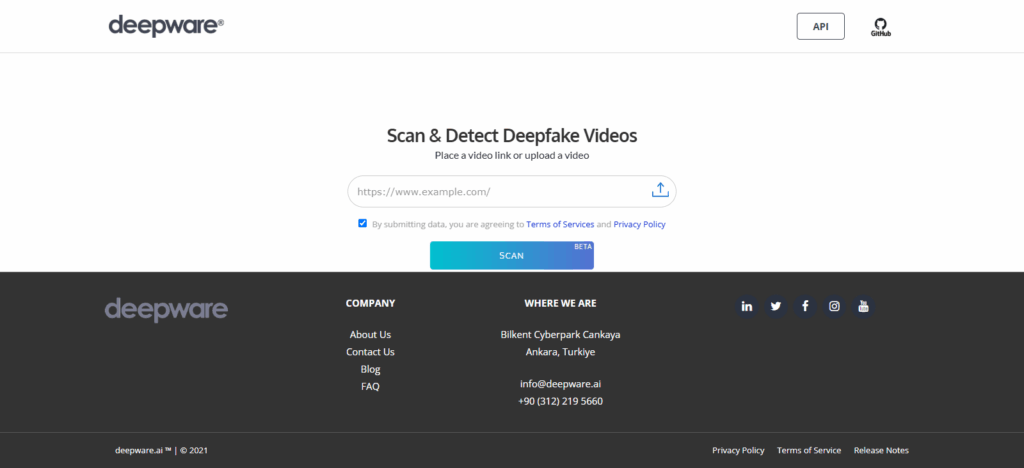Screen dimensions: 1024x468
Task: Click the phone number +90 (312) 219 5660
Action: click(x=560, y=401)
